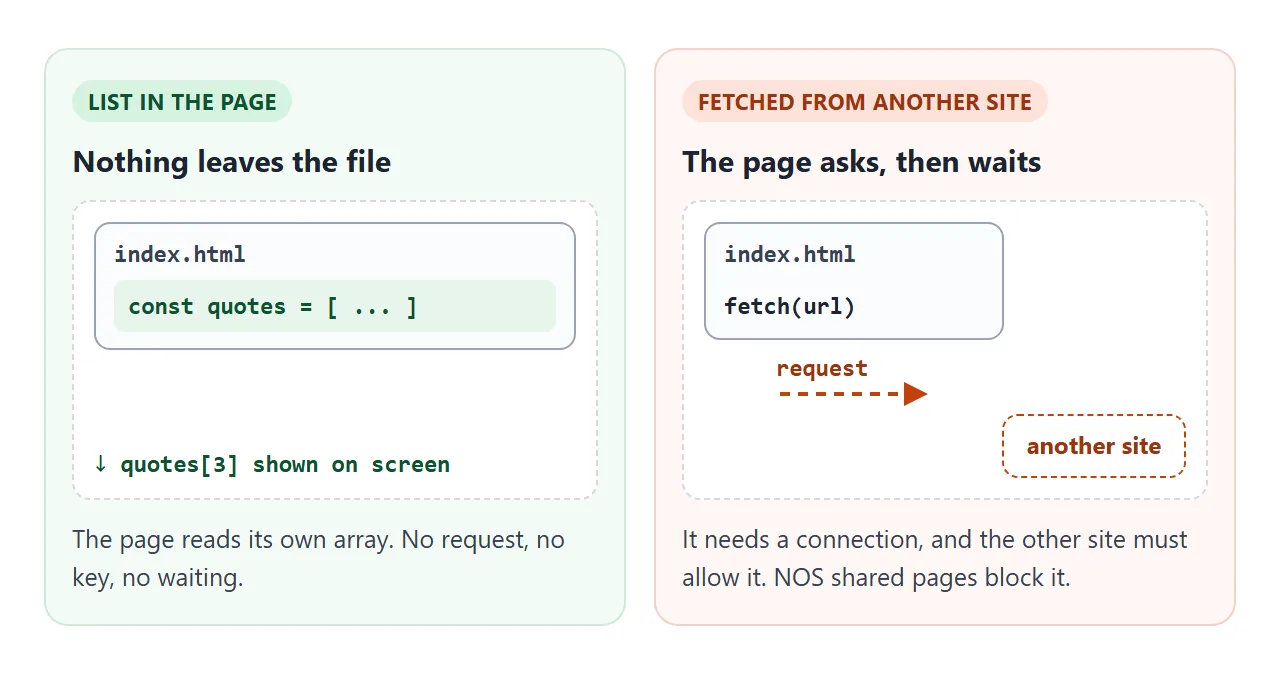
Task: Select the heading Nothing leaves the file
Action: [x=232, y=162]
